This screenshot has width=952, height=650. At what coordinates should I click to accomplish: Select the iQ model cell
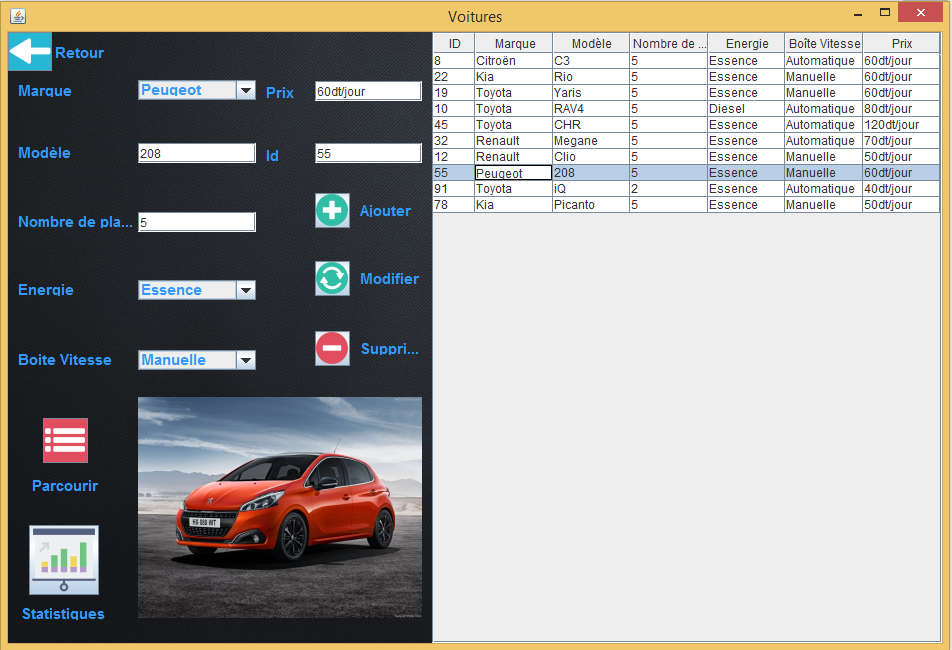point(591,189)
